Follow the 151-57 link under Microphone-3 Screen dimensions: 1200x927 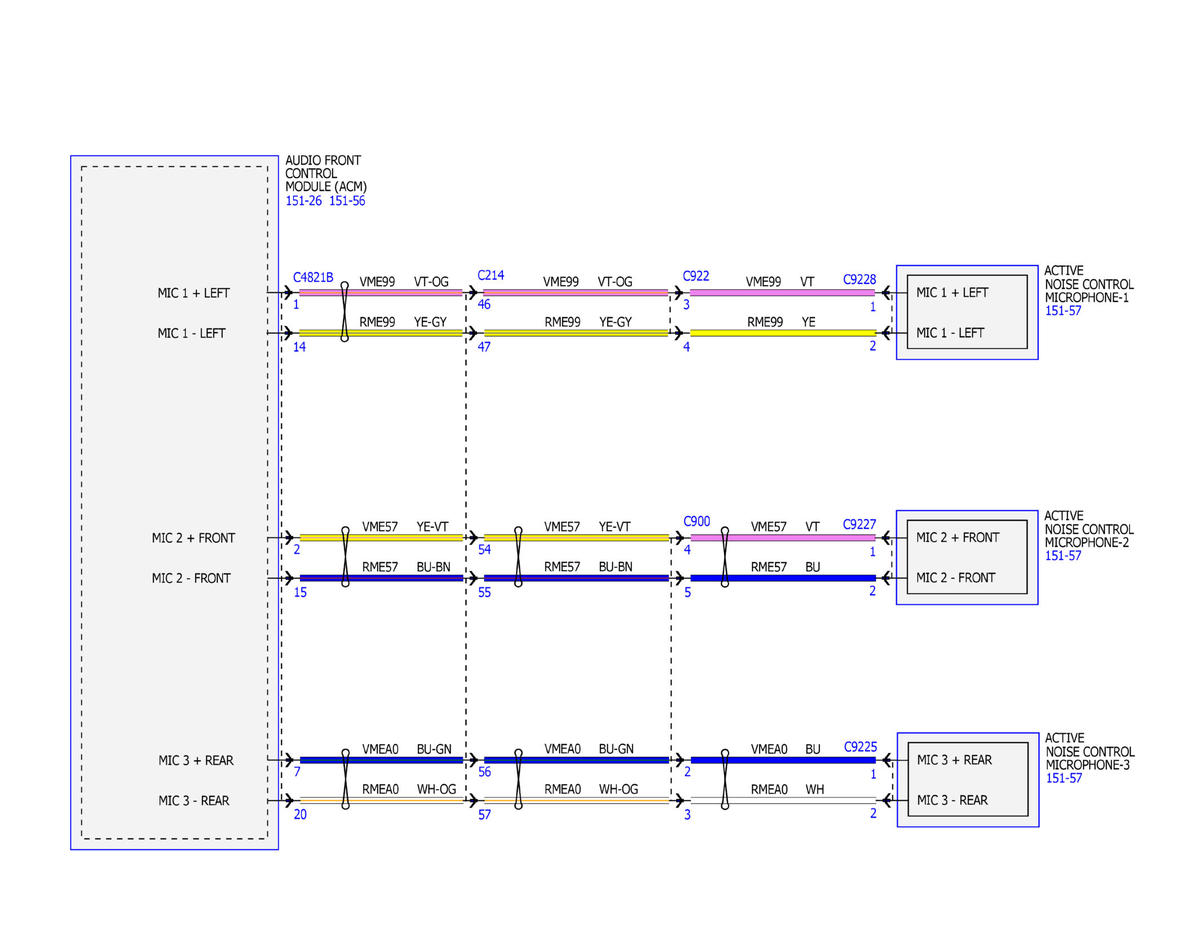tap(1064, 778)
